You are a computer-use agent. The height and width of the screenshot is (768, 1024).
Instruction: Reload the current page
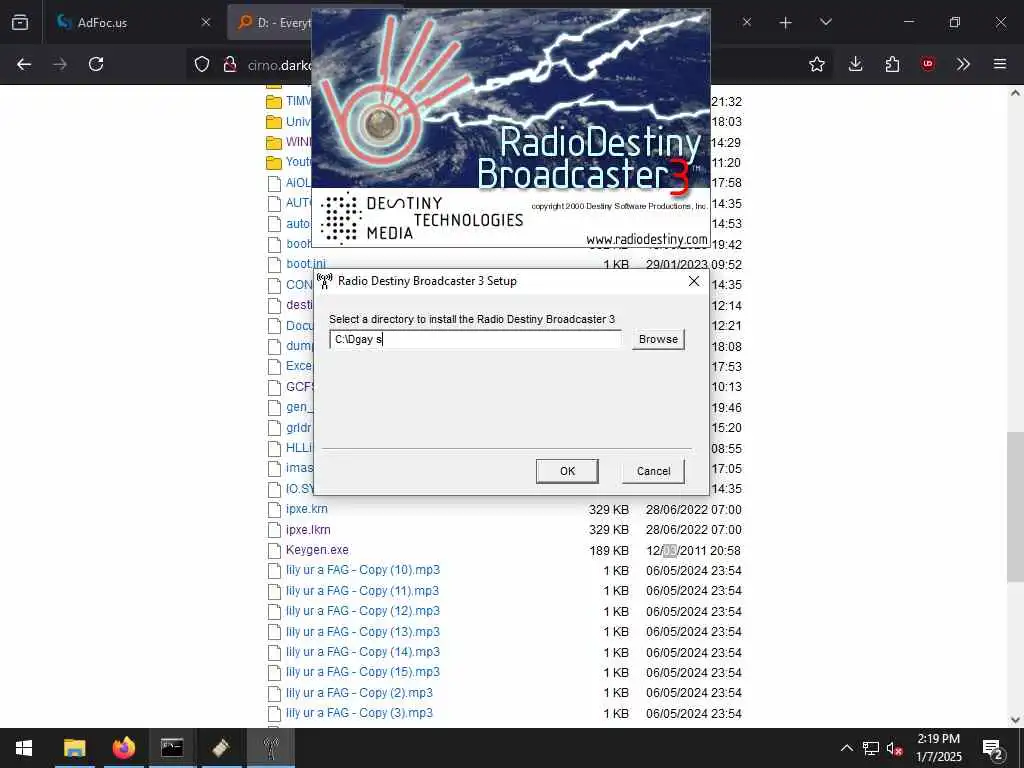pos(96,64)
